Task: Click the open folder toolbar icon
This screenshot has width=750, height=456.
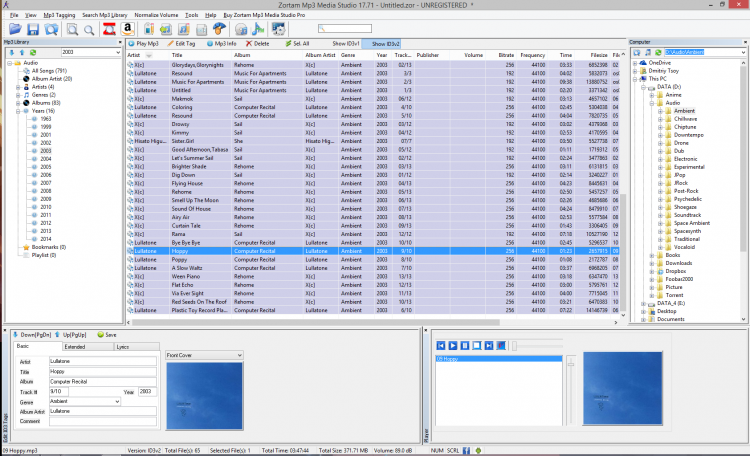Action: click(15, 29)
